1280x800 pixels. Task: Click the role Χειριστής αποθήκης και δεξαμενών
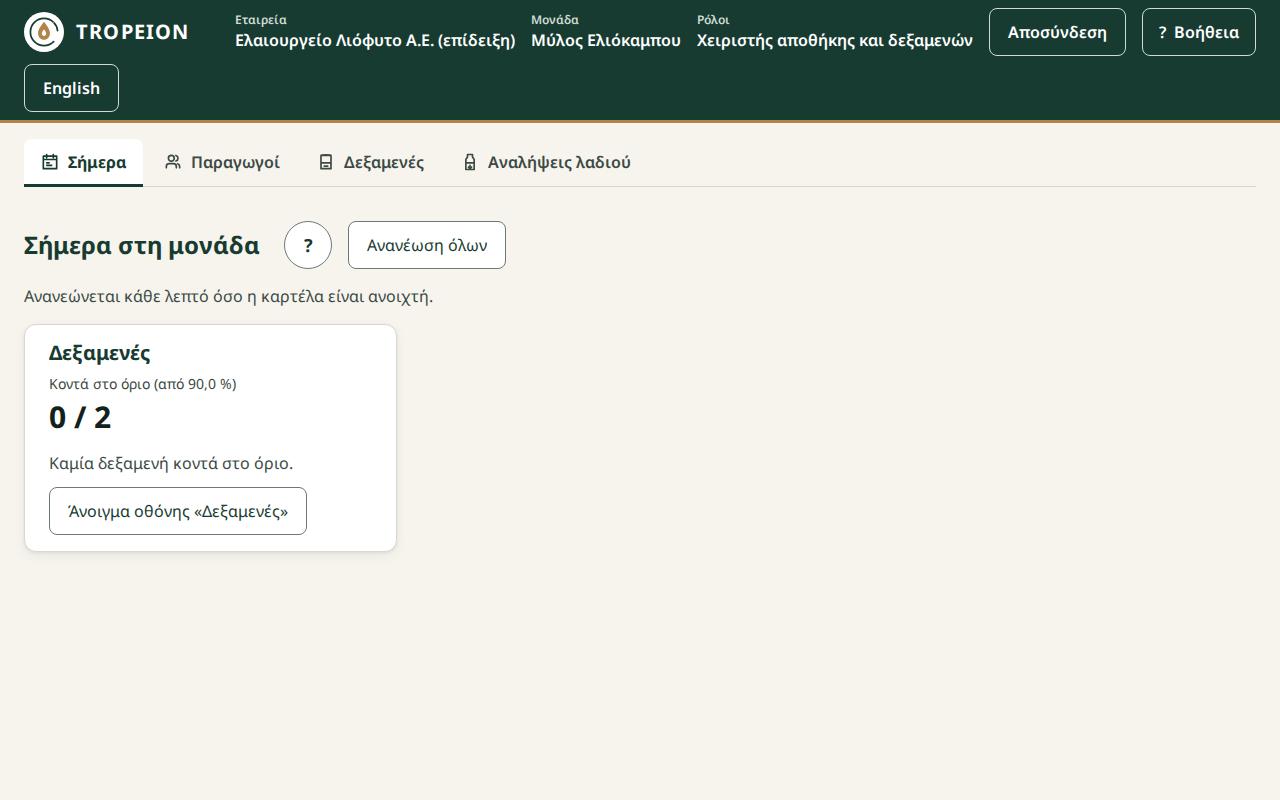[x=835, y=41]
